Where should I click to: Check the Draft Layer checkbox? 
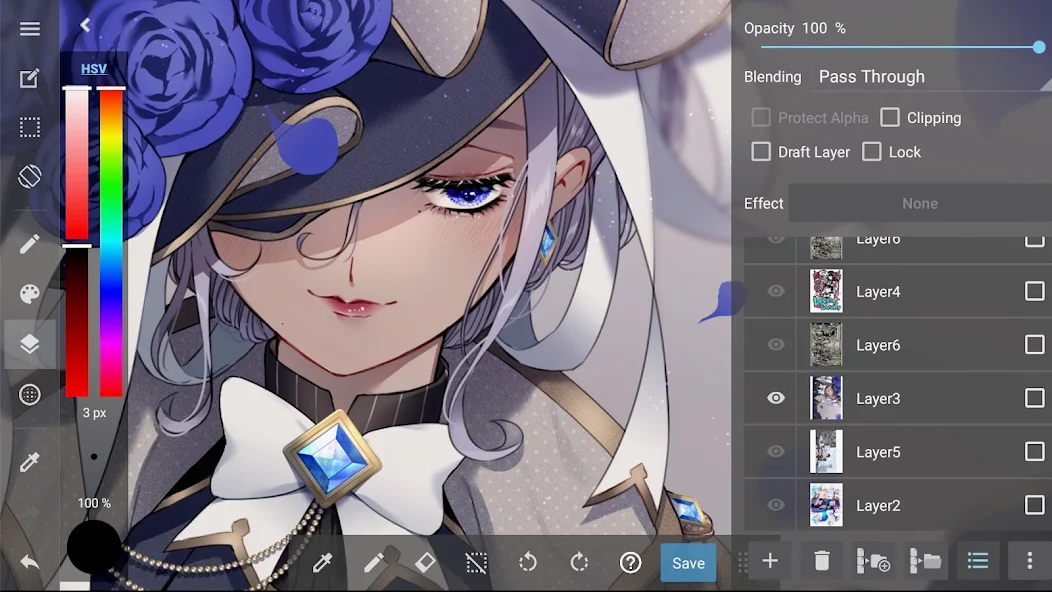[761, 152]
